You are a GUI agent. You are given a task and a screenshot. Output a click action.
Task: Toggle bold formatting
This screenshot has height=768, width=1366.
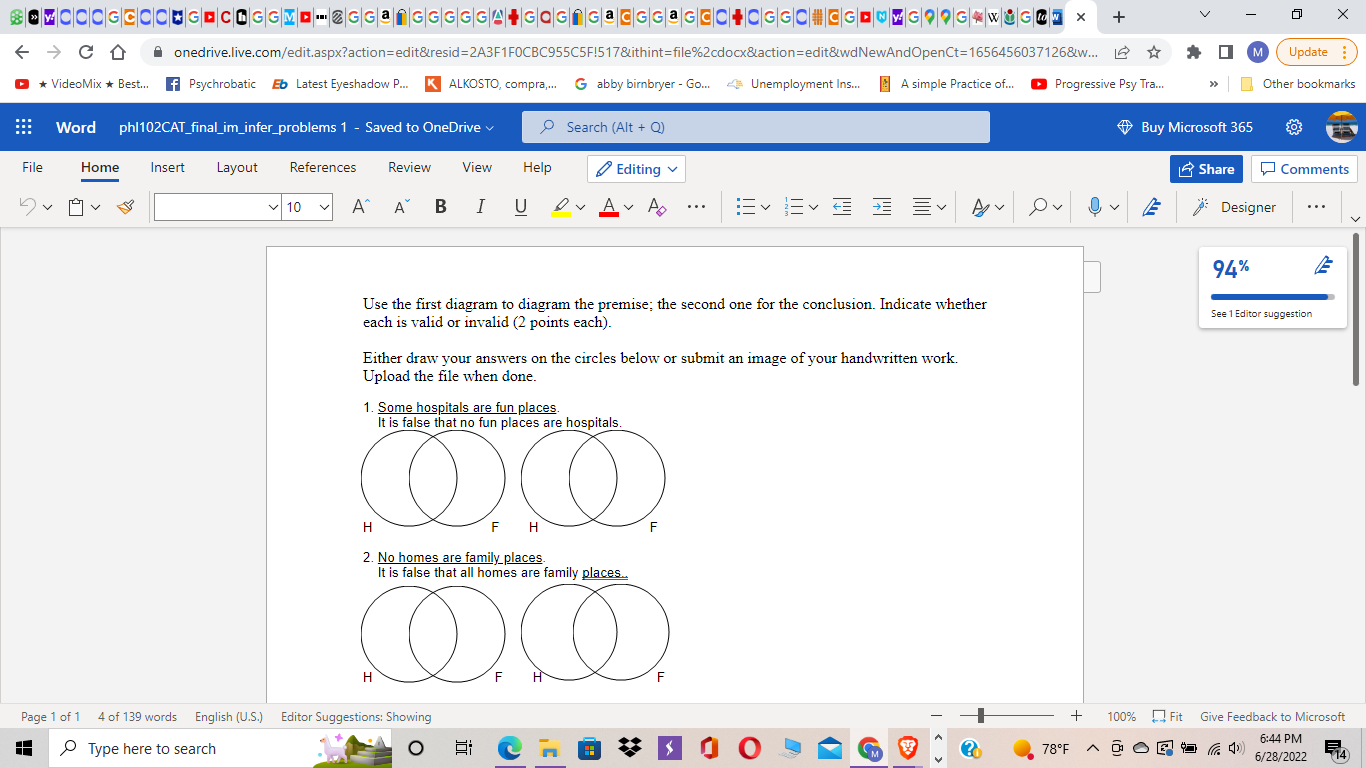(x=441, y=207)
